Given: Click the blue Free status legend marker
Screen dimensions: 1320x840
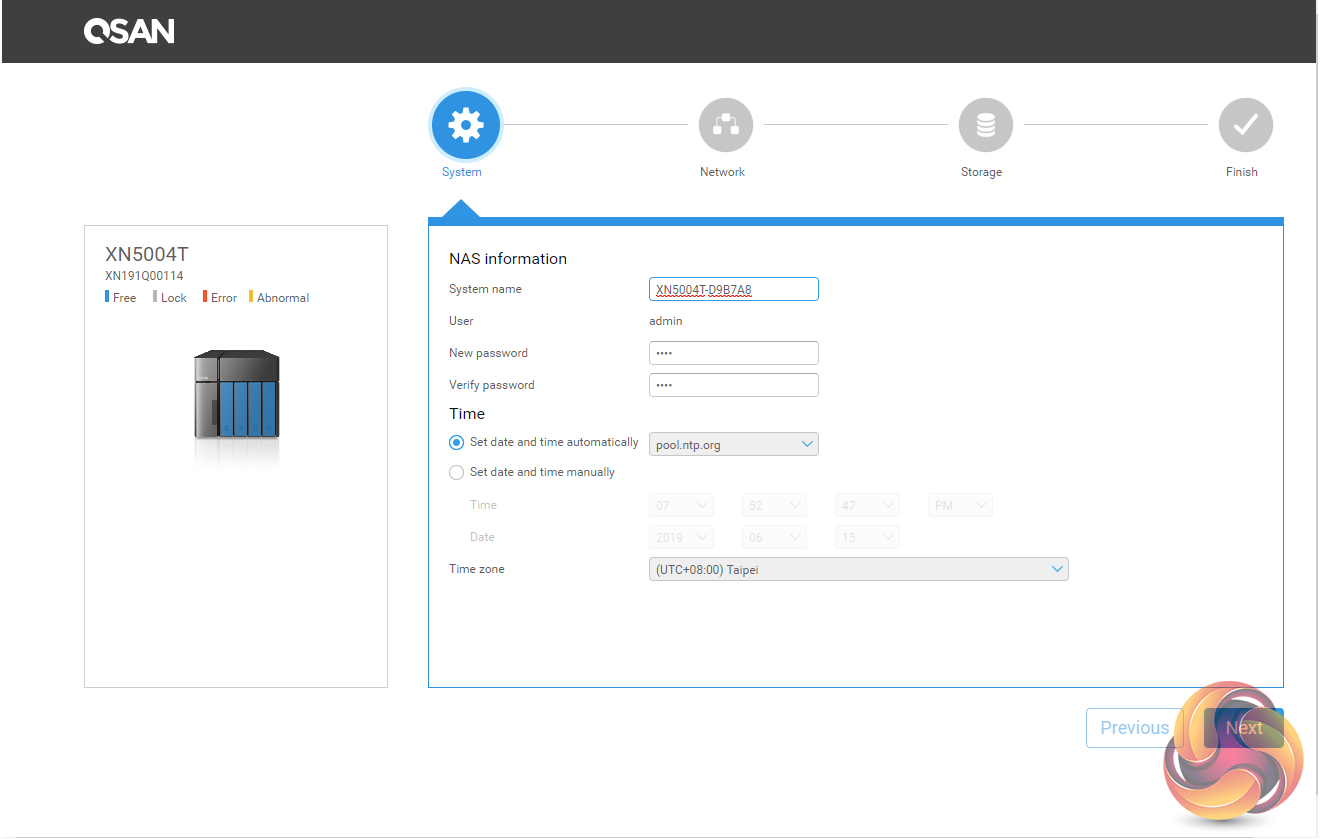Looking at the screenshot, I should click(x=107, y=297).
